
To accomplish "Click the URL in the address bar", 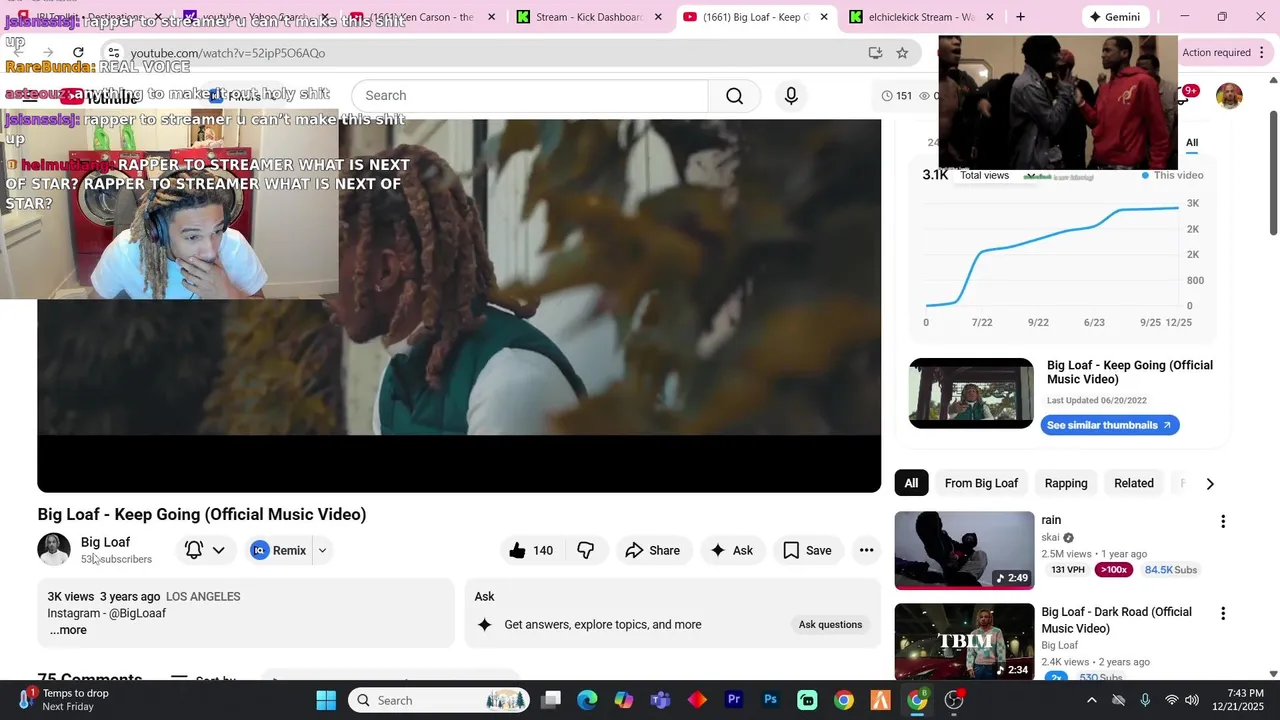I will click(x=228, y=53).
